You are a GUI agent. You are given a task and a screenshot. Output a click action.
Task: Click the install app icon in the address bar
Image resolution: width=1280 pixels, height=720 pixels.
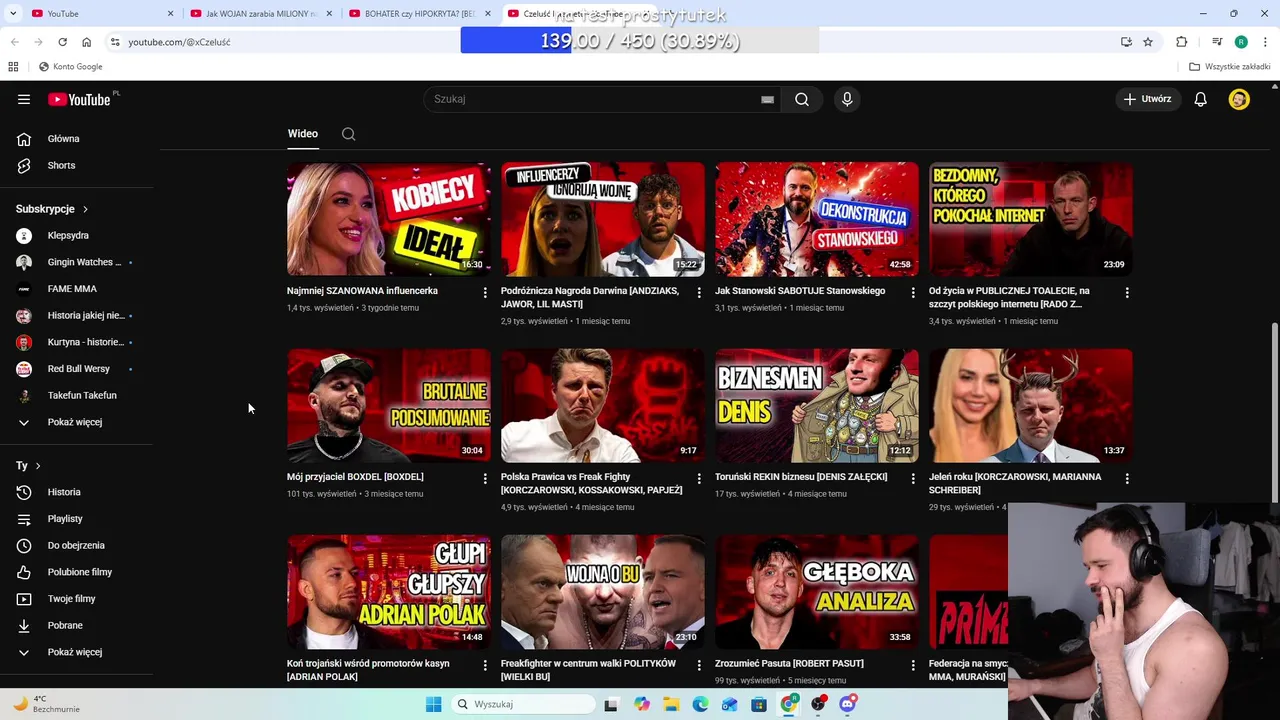tap(1126, 42)
